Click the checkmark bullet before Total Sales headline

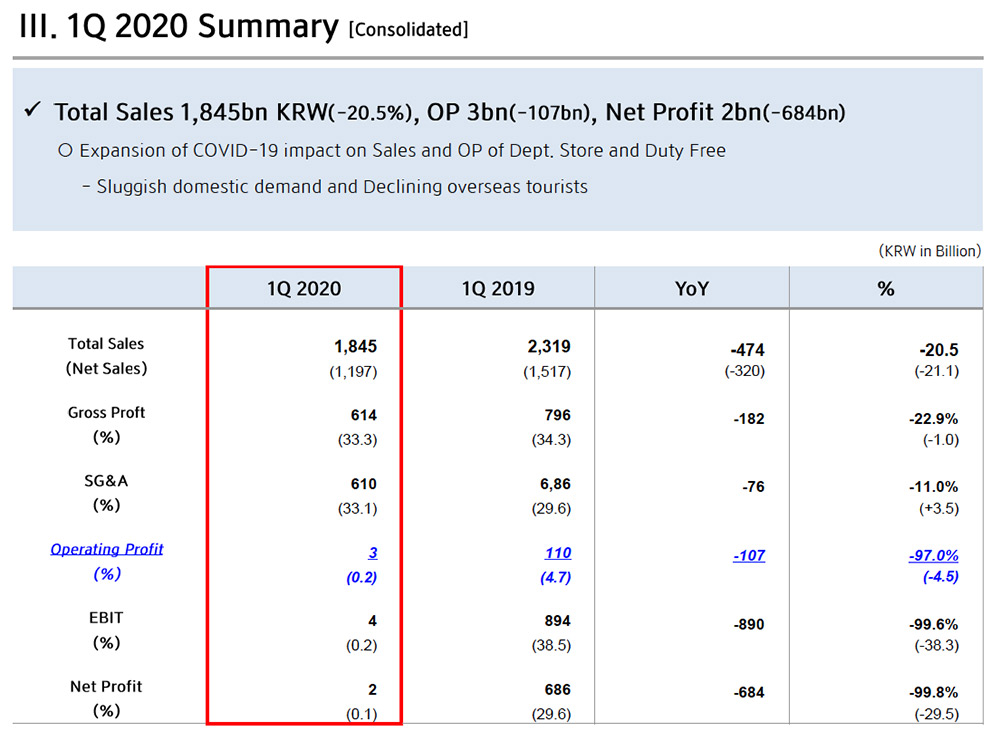[31, 111]
